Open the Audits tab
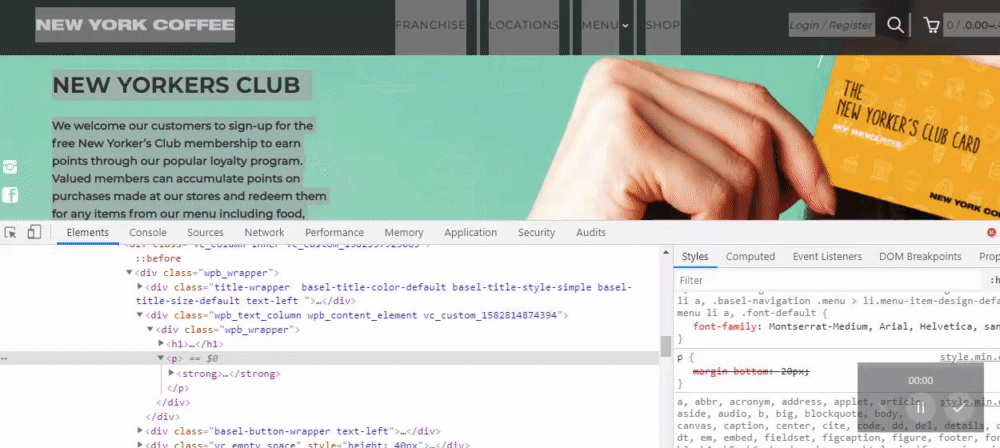1000x448 pixels. [591, 232]
